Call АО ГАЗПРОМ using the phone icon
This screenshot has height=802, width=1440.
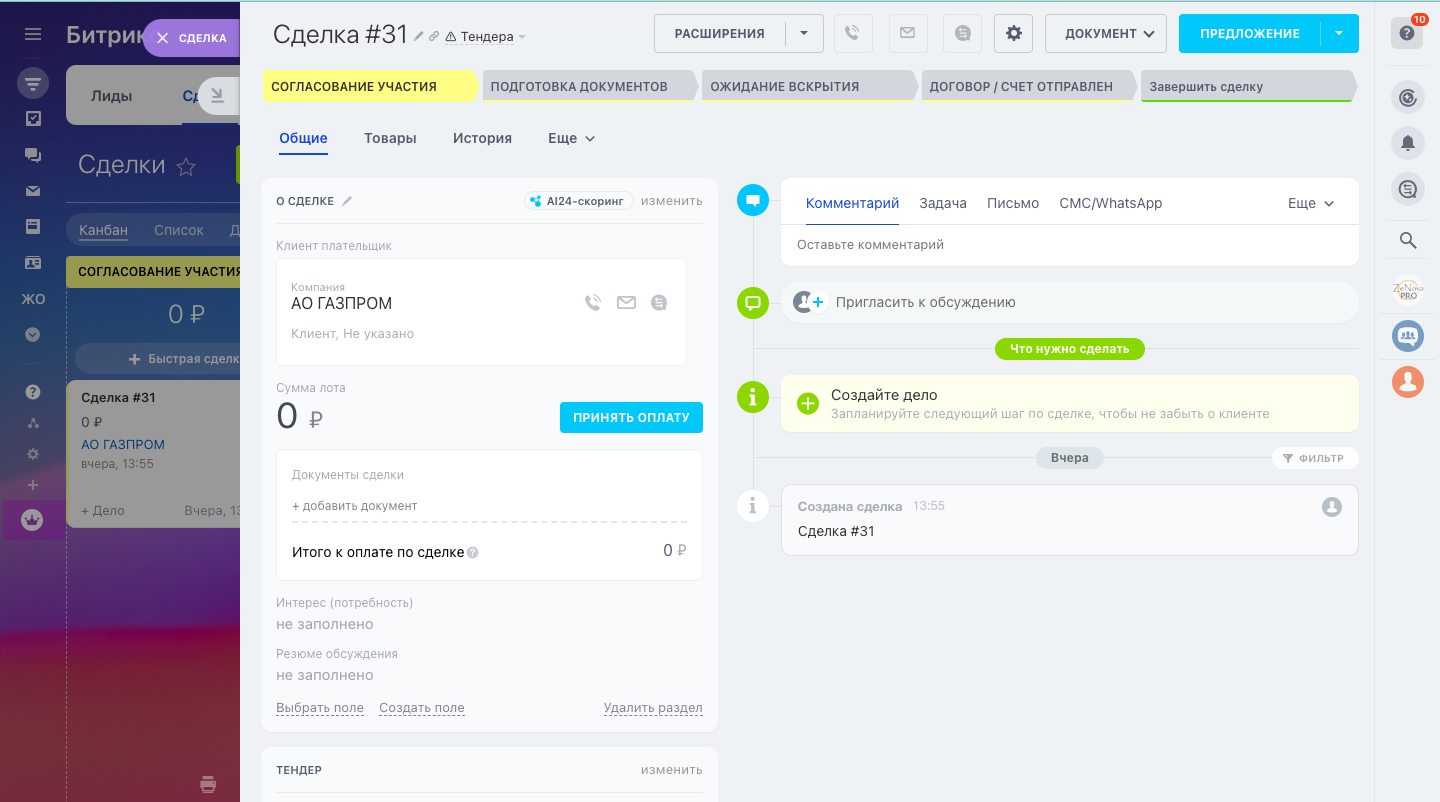593,302
